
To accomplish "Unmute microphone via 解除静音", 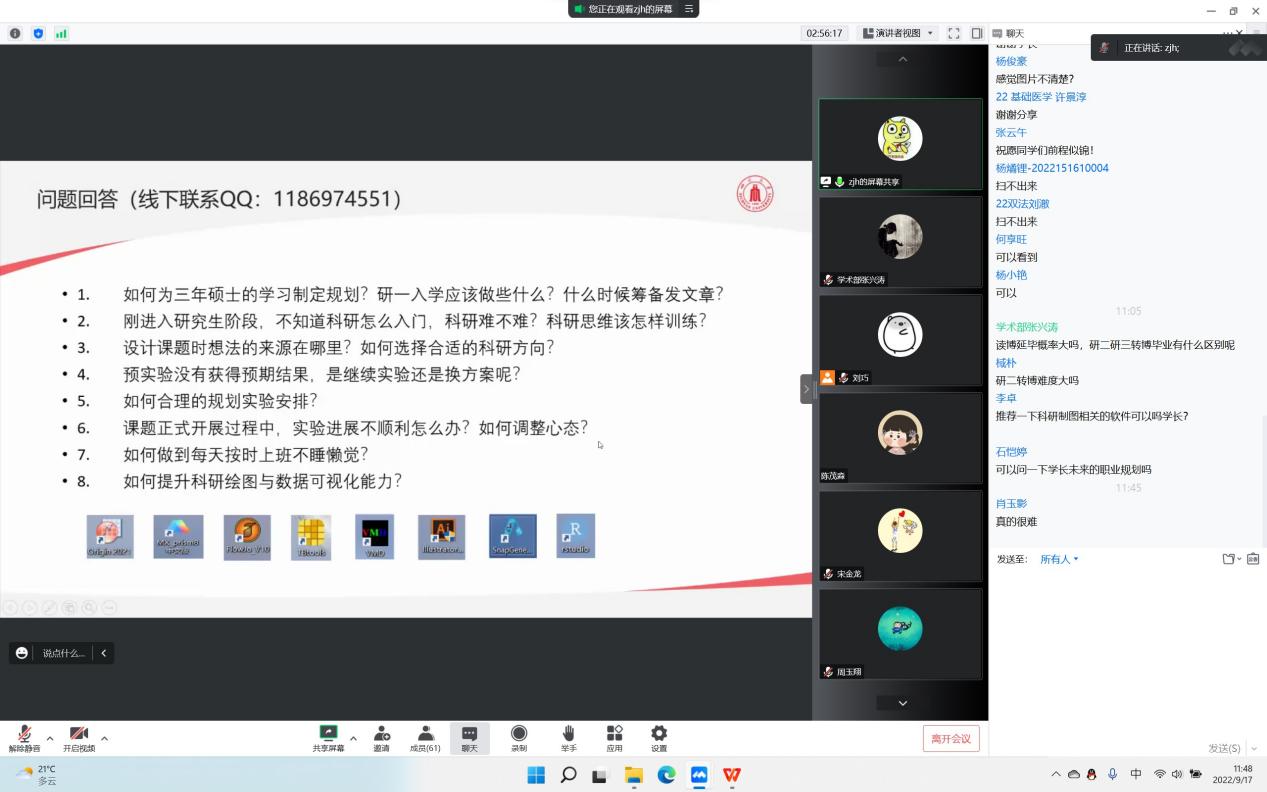I will [x=24, y=738].
